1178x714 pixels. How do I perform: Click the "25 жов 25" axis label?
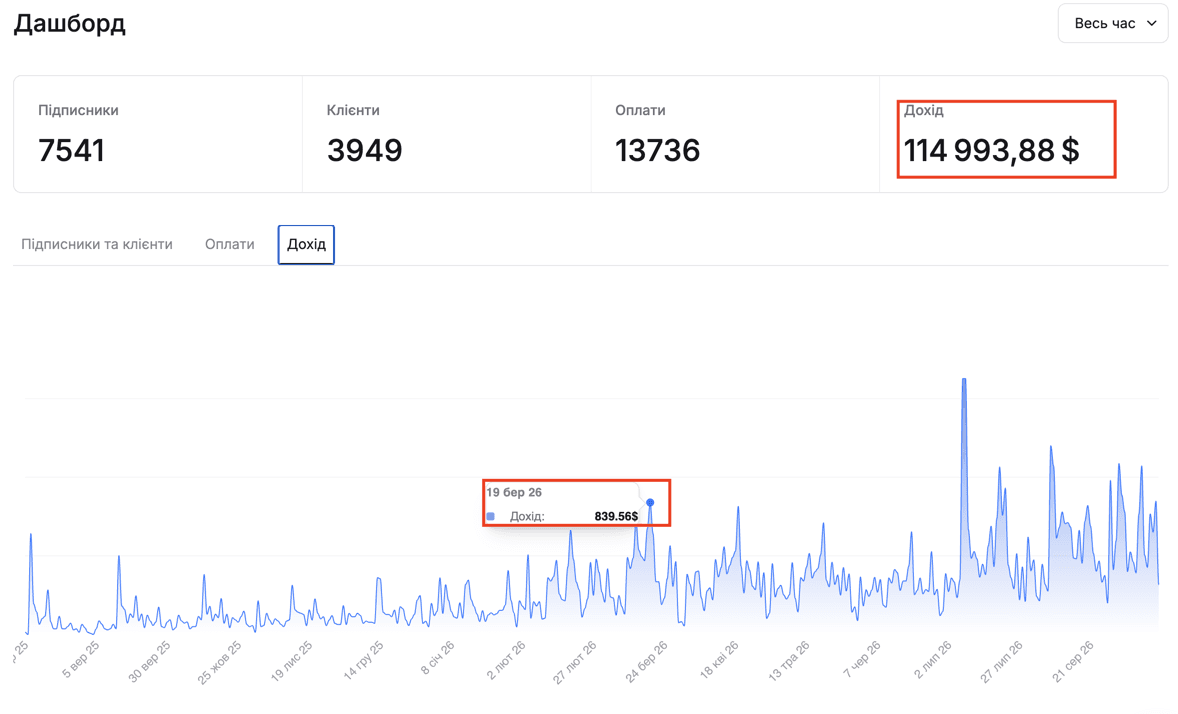[219, 662]
